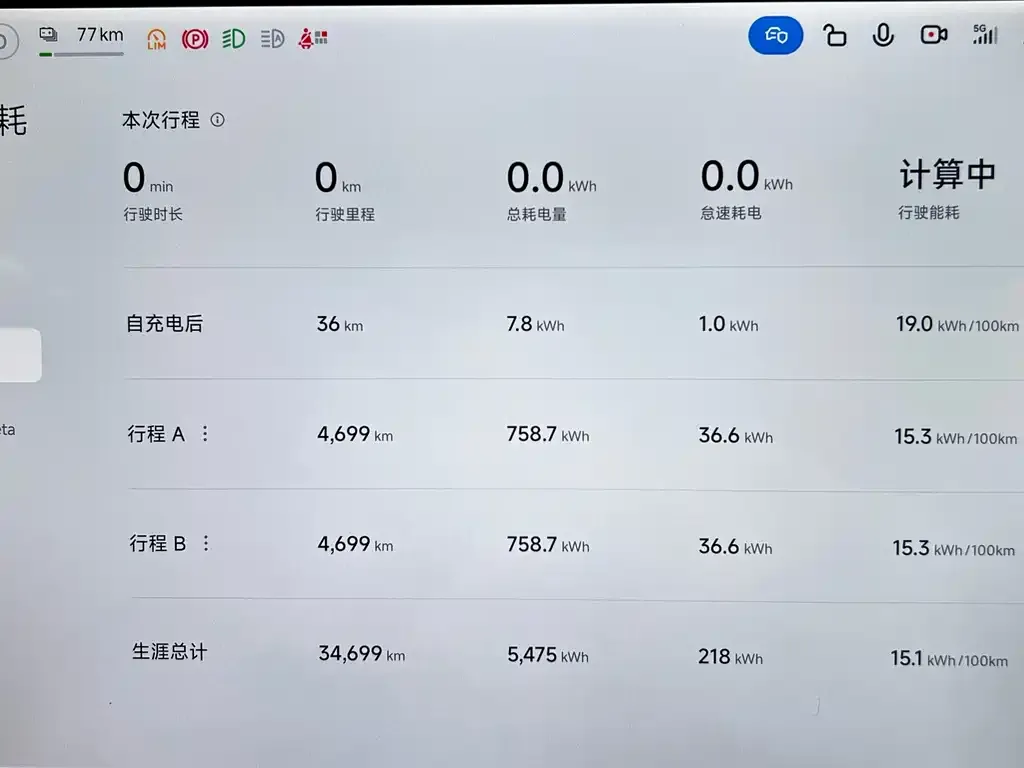Tap the green low-beam headlight icon
The height and width of the screenshot is (768, 1024).
(233, 39)
